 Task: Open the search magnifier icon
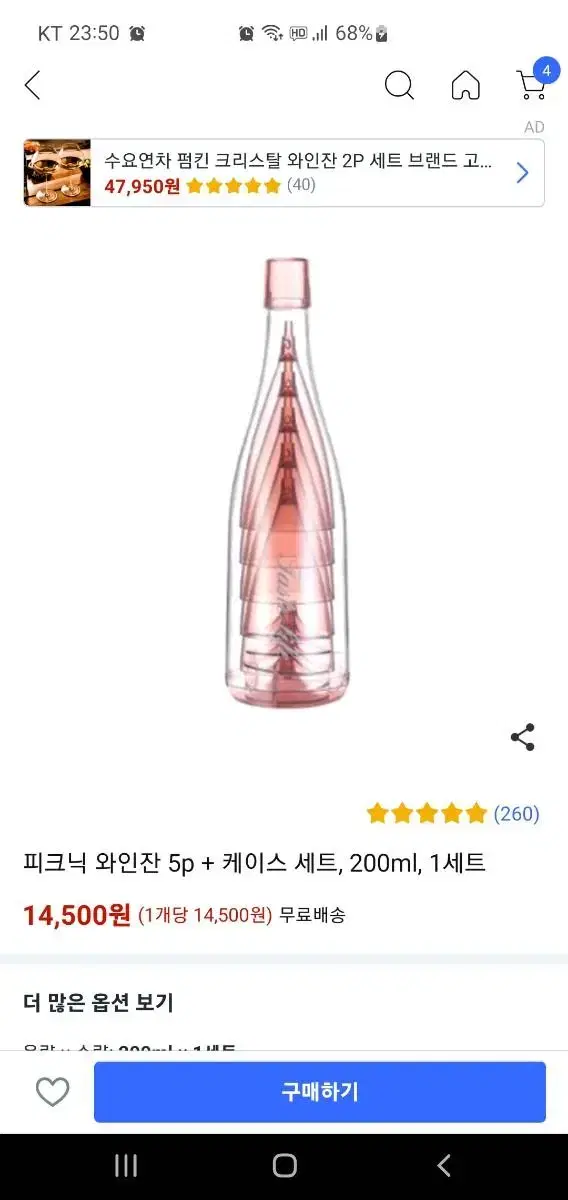pos(399,86)
